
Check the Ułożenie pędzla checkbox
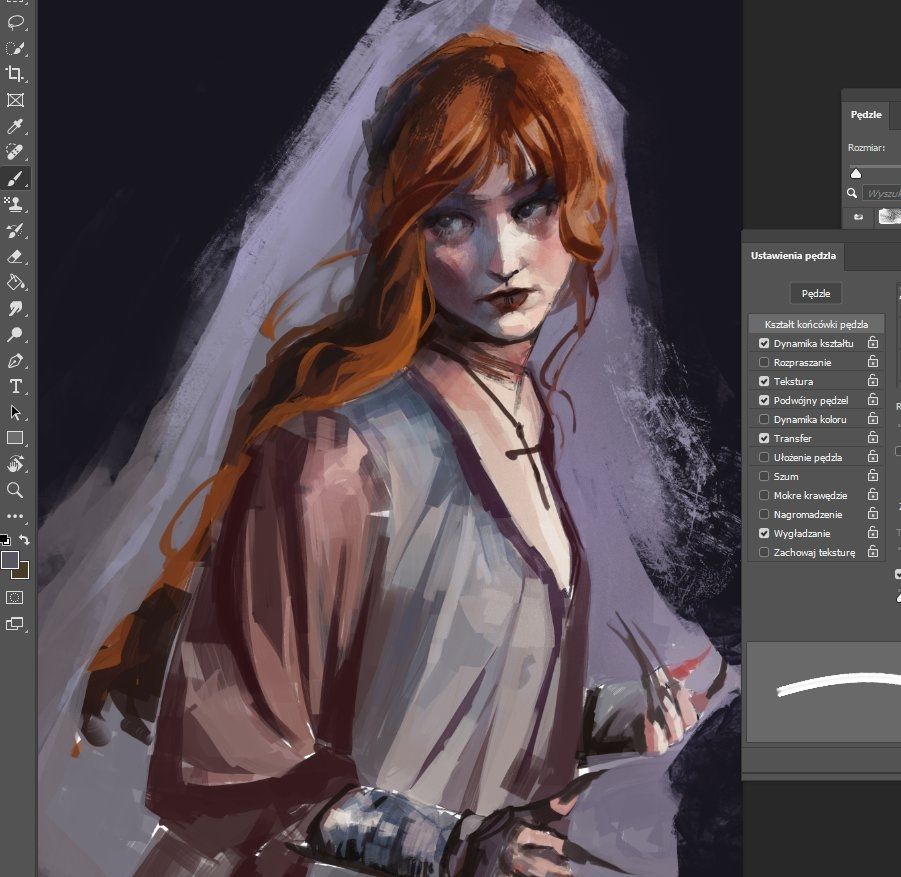point(764,457)
